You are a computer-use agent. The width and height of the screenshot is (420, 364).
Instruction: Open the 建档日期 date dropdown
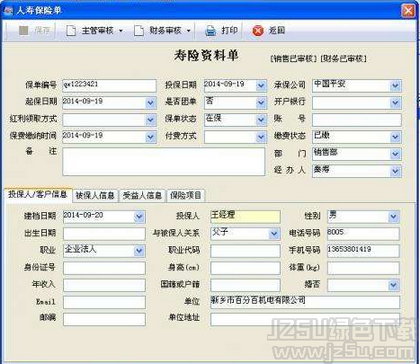coord(139,217)
